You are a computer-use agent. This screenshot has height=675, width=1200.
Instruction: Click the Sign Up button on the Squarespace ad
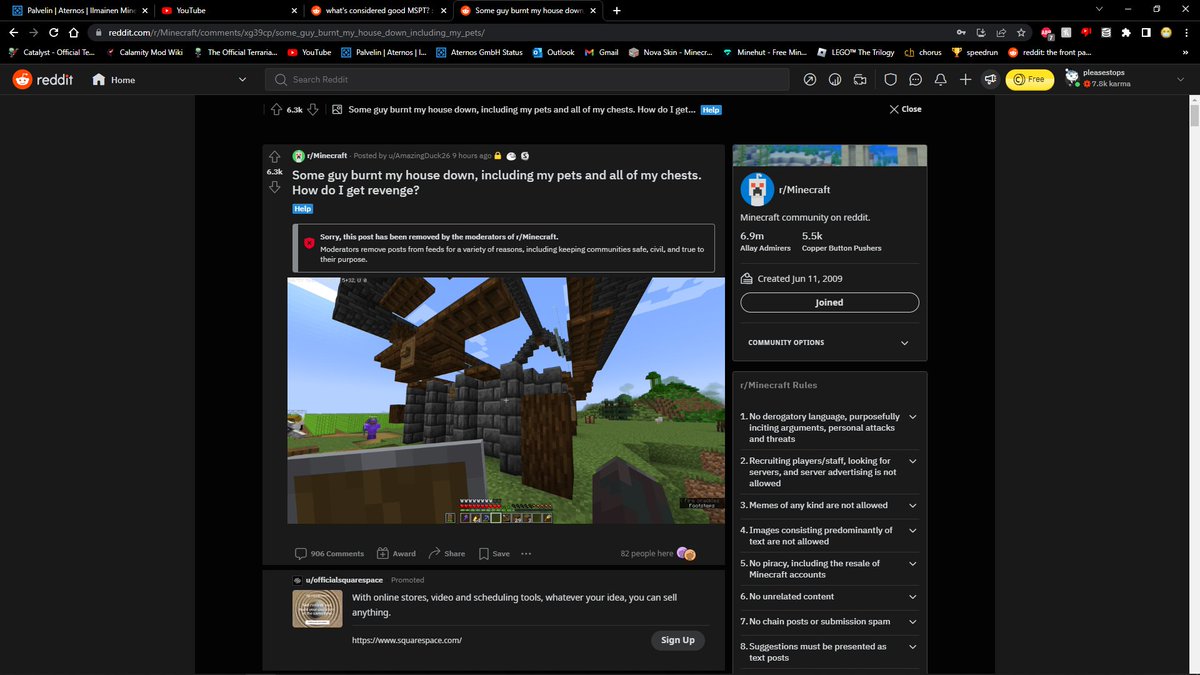677,640
